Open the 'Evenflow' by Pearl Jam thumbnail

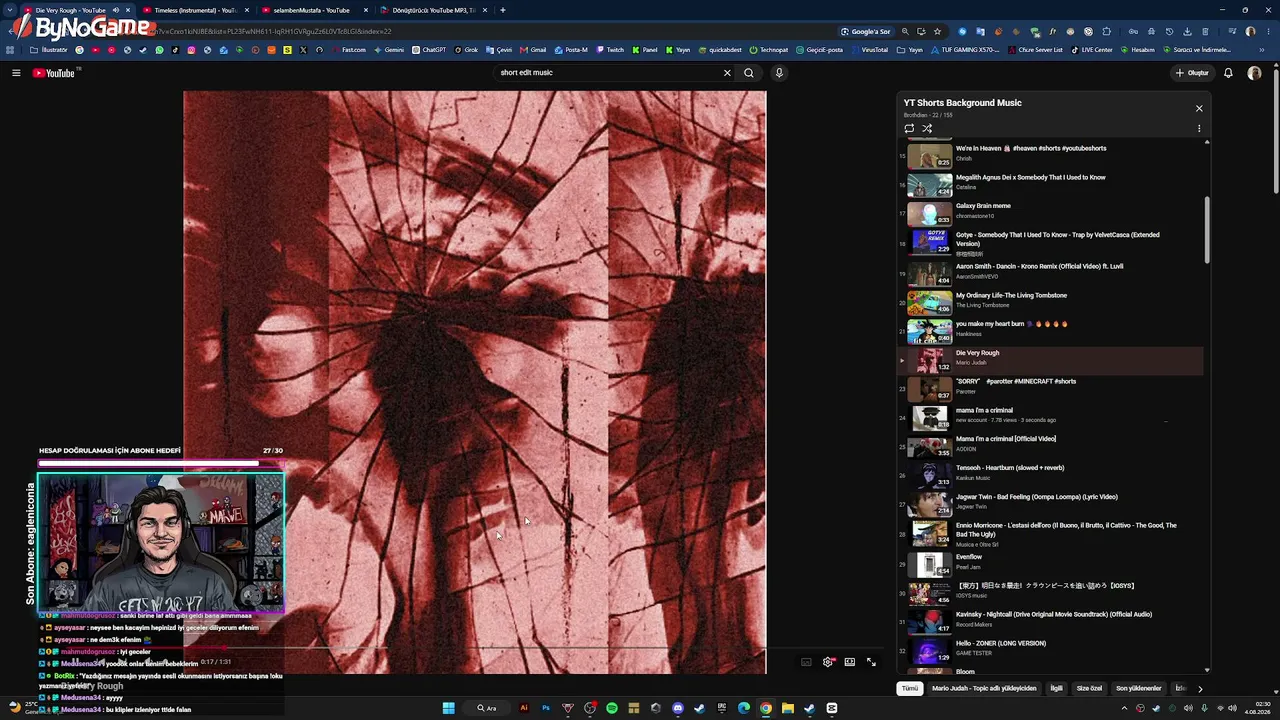(x=929, y=563)
